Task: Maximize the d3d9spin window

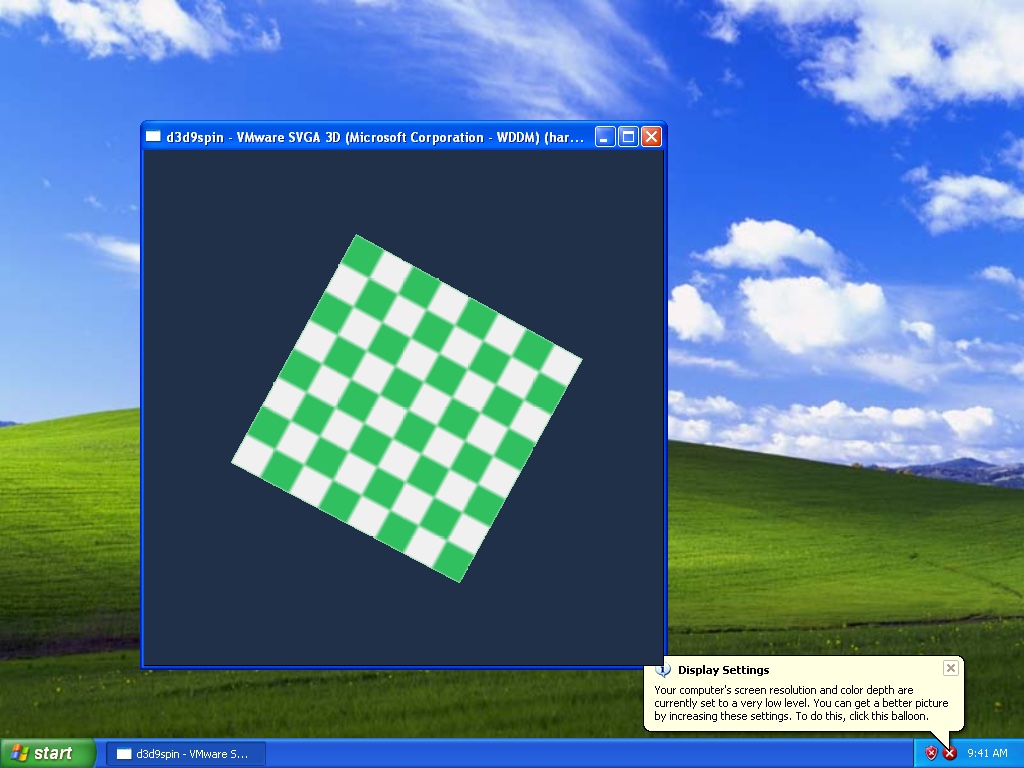Action: [x=628, y=136]
